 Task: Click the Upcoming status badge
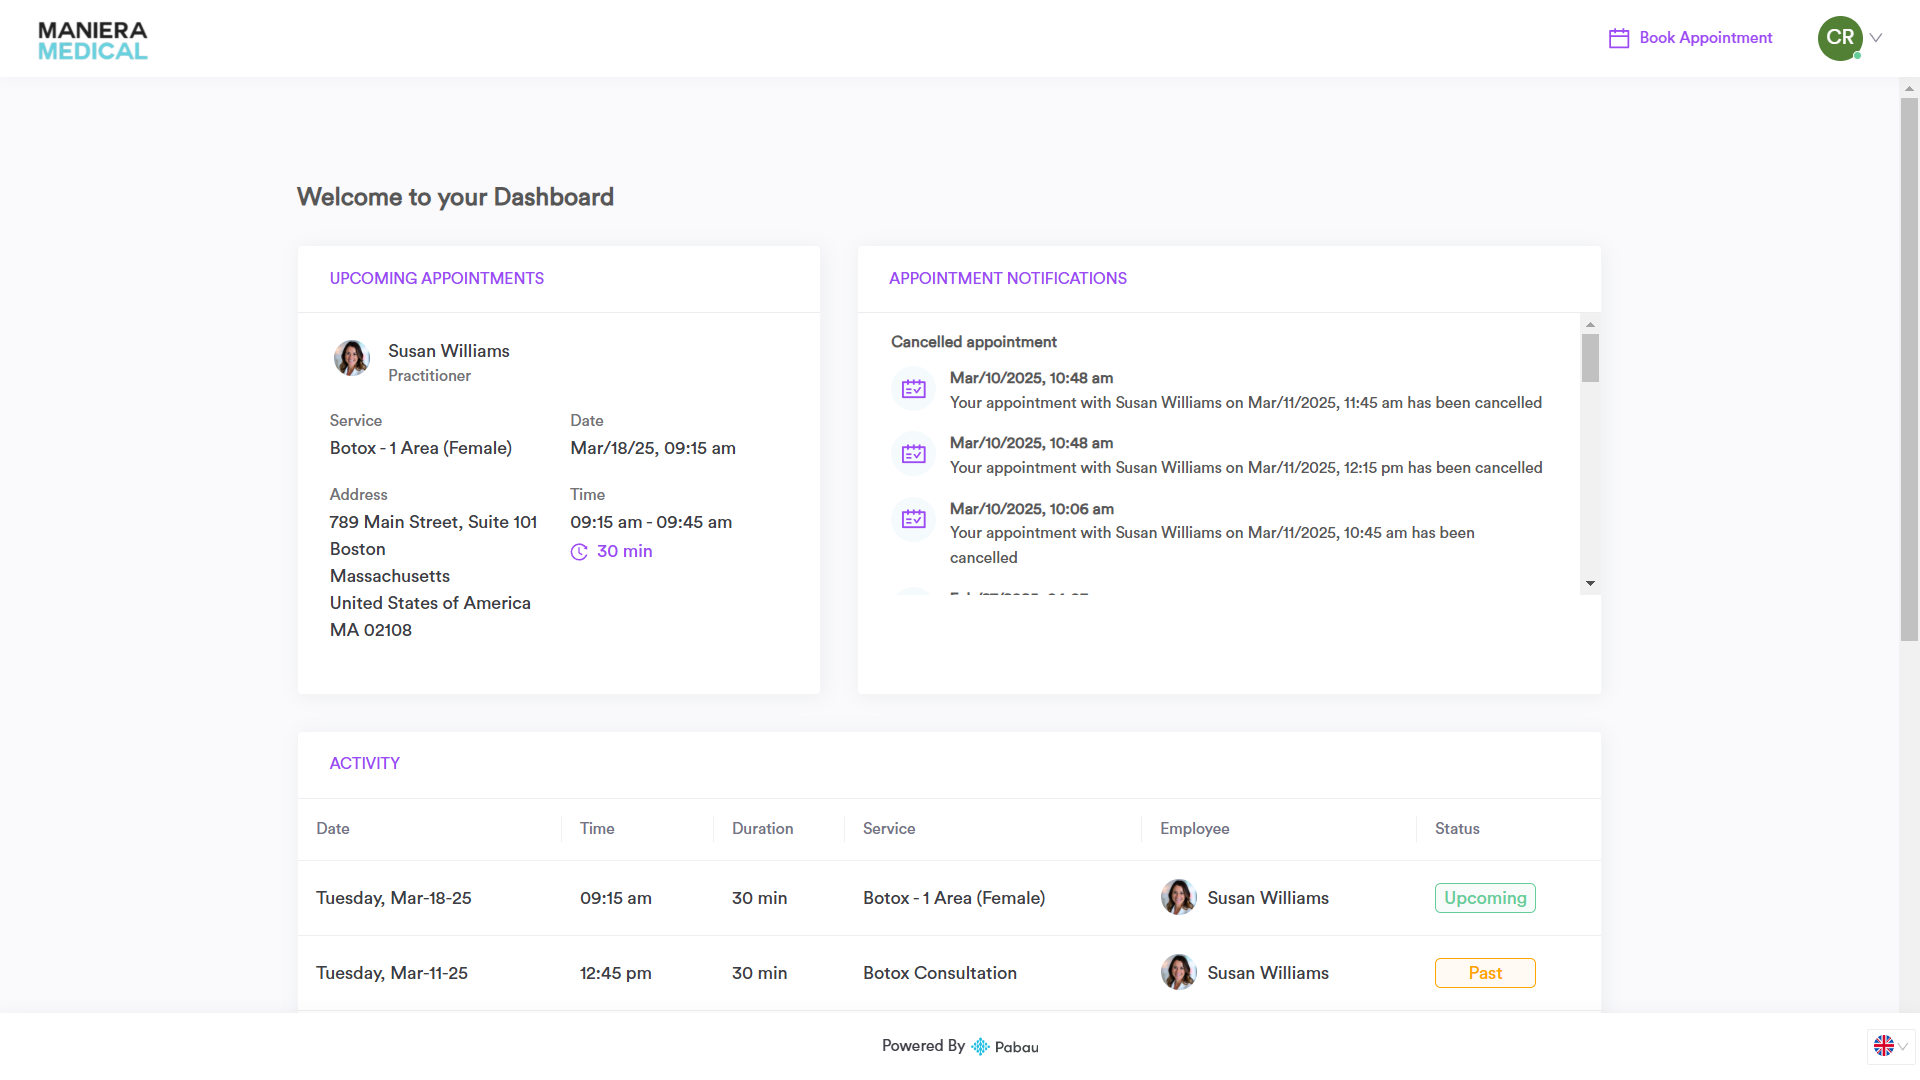point(1484,898)
